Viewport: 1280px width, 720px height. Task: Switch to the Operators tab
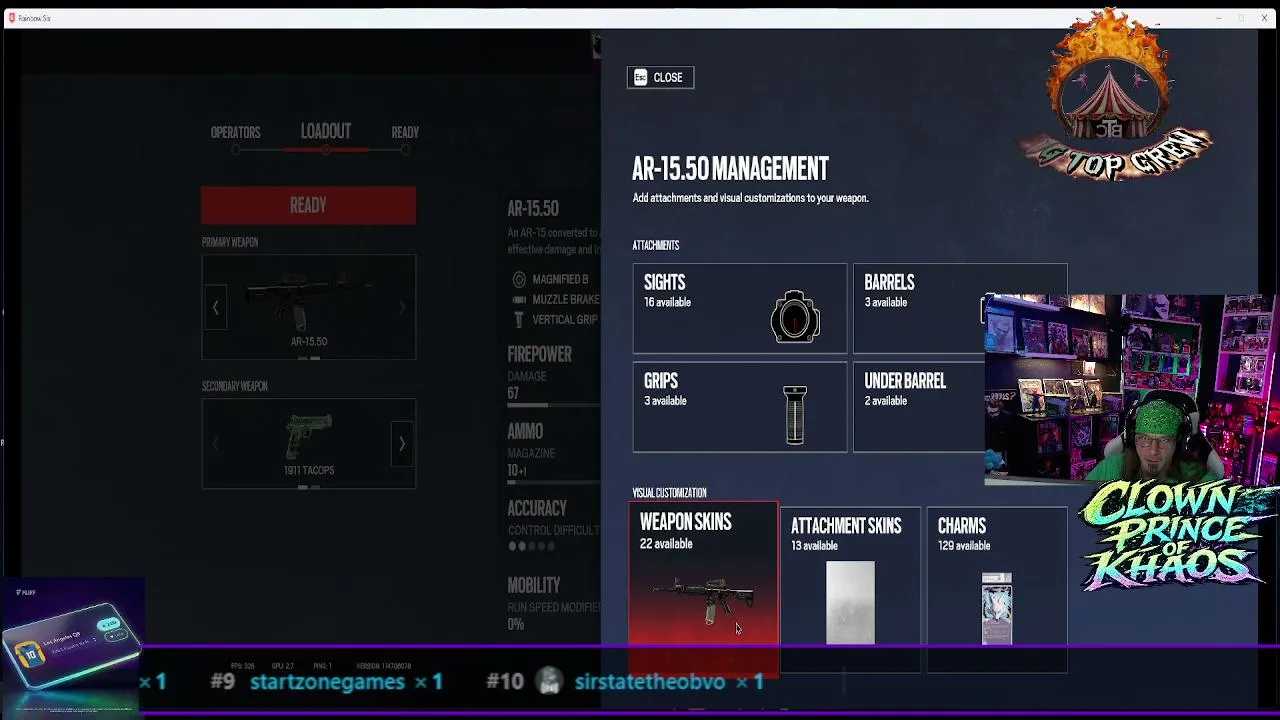pyautogui.click(x=235, y=132)
